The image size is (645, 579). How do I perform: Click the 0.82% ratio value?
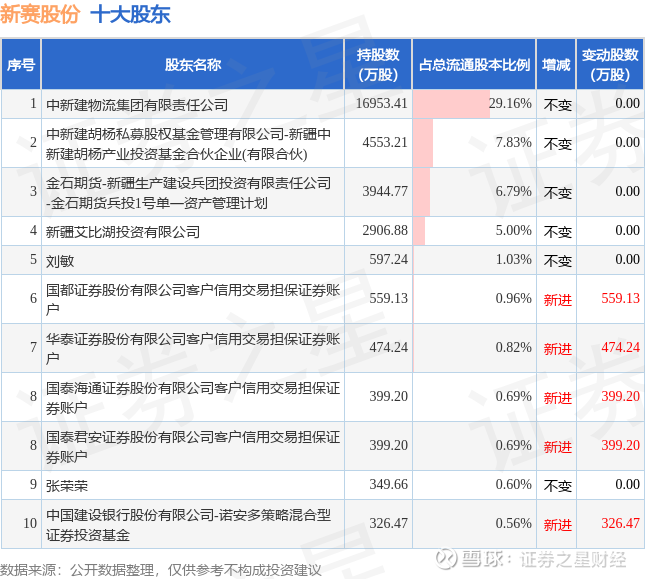click(x=514, y=347)
